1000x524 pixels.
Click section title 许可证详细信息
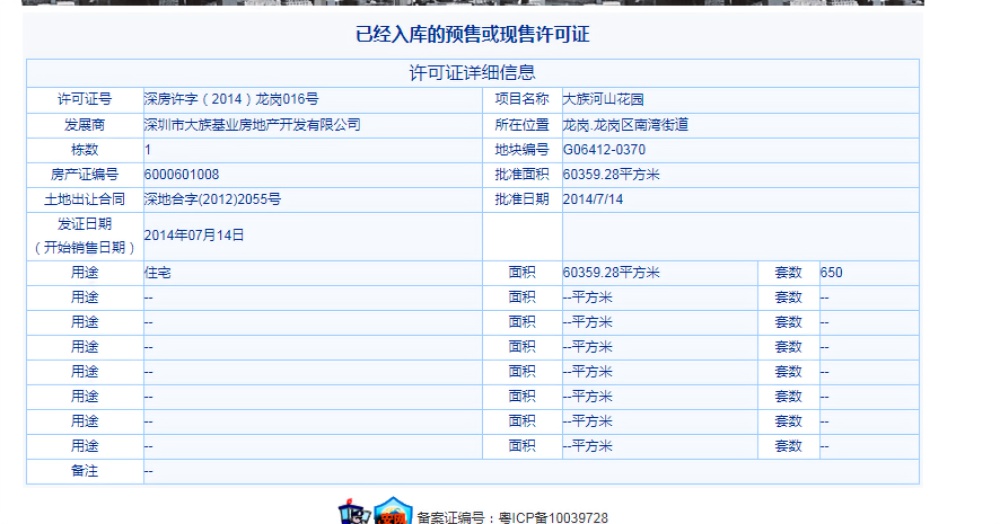click(473, 73)
